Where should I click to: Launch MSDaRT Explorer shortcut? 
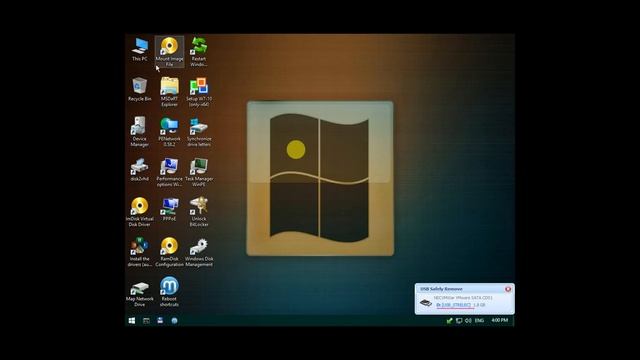click(x=169, y=91)
